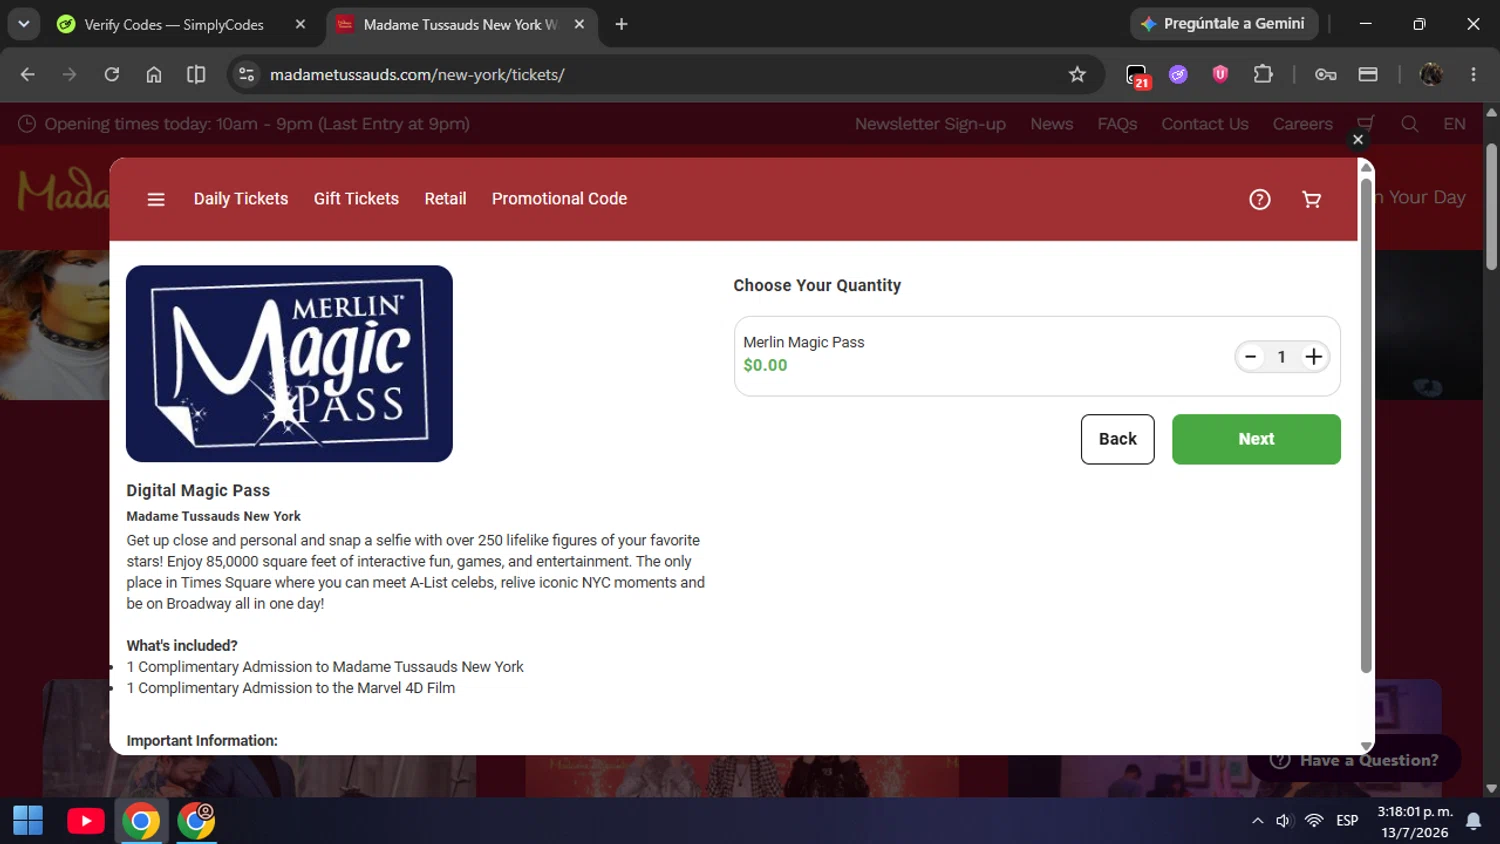The image size is (1500, 844).
Task: Open the first Chrome taskbar icon
Action: coord(141,821)
